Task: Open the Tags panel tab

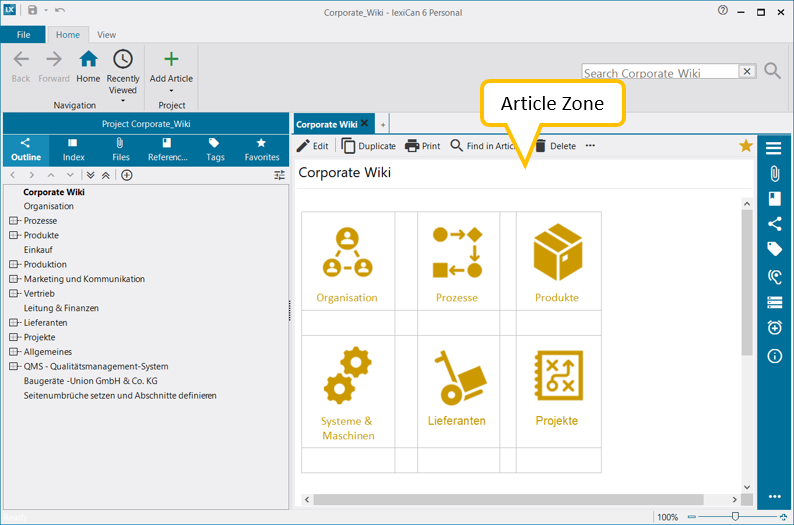Action: click(x=215, y=150)
